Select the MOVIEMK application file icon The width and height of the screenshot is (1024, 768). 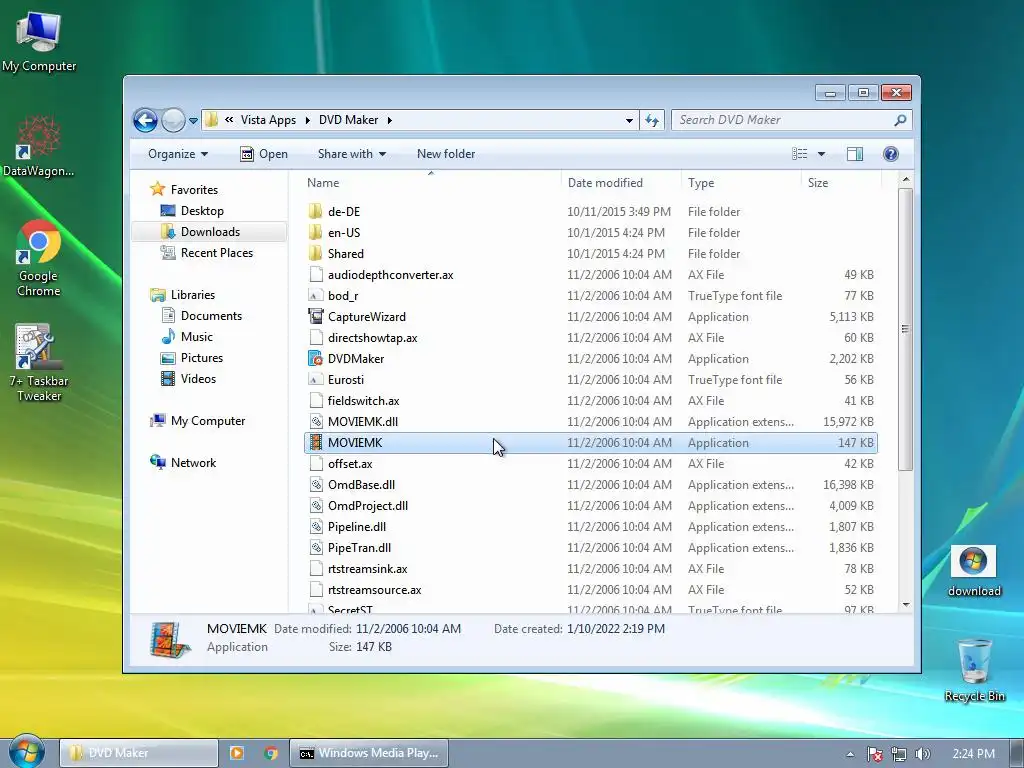pos(316,443)
